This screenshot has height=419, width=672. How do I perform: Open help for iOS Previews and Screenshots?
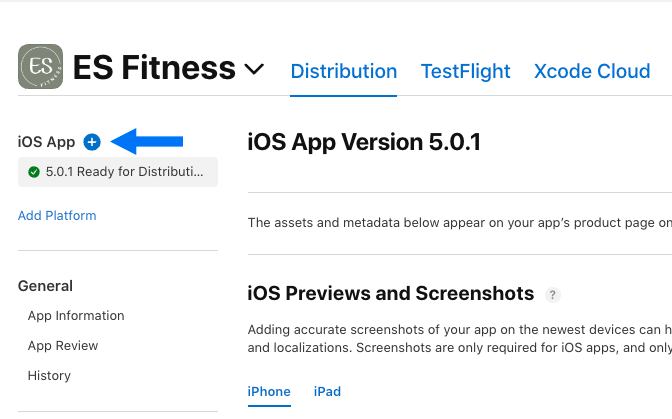pyautogui.click(x=552, y=295)
